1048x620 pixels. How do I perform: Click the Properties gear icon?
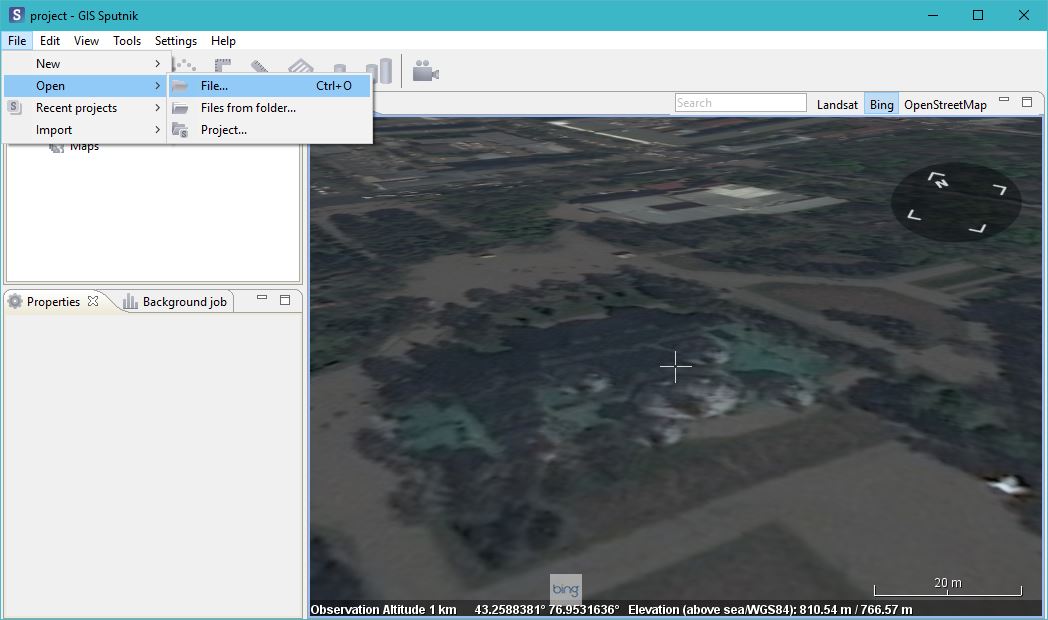tap(15, 301)
